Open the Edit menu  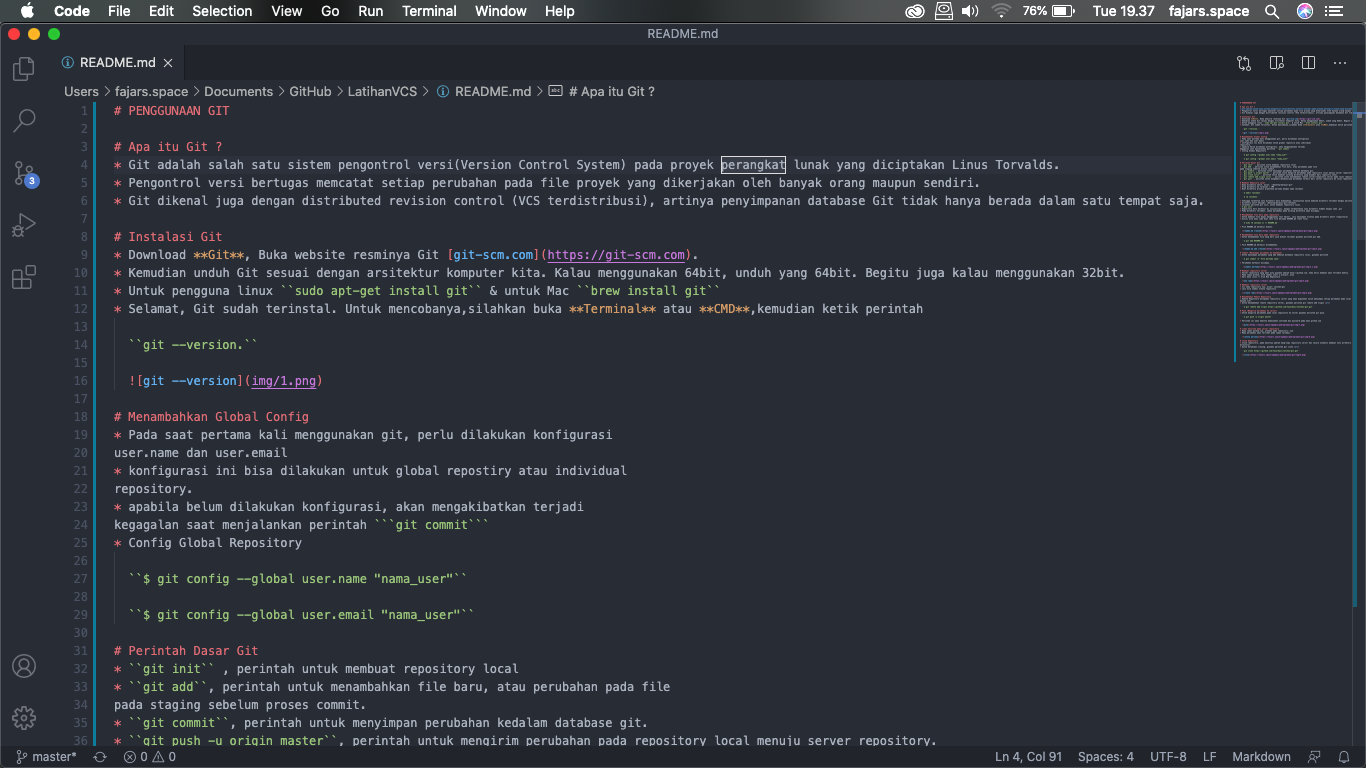[161, 11]
